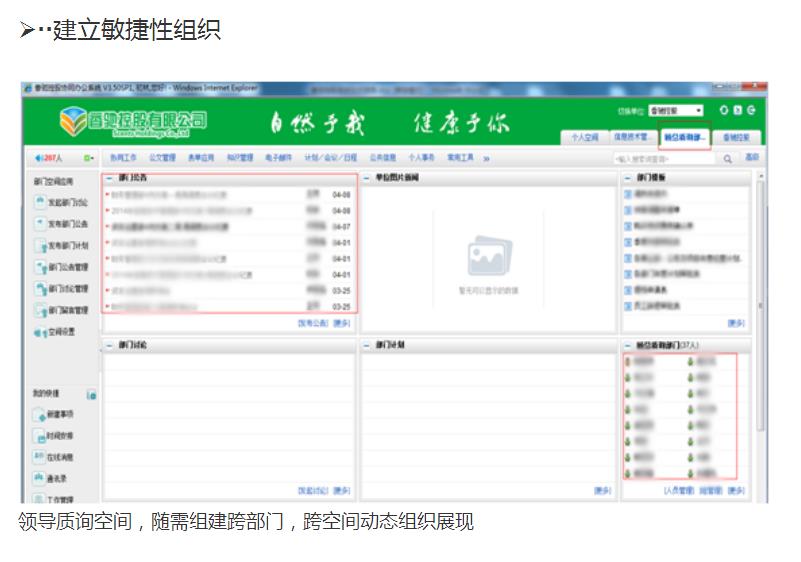The width and height of the screenshot is (801, 562).
Task: Collapse the 部门计划 panel
Action: [x=367, y=345]
